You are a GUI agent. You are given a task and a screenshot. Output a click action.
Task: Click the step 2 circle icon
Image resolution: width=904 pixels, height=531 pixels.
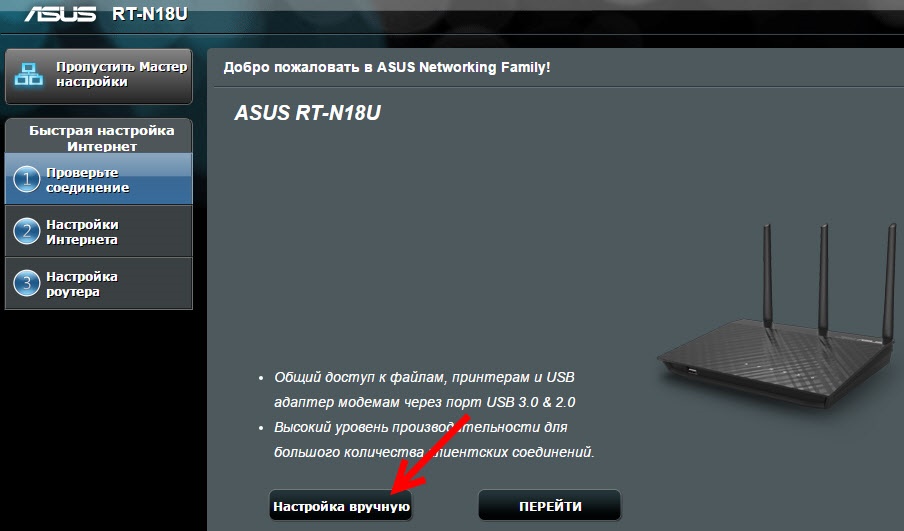(27, 232)
